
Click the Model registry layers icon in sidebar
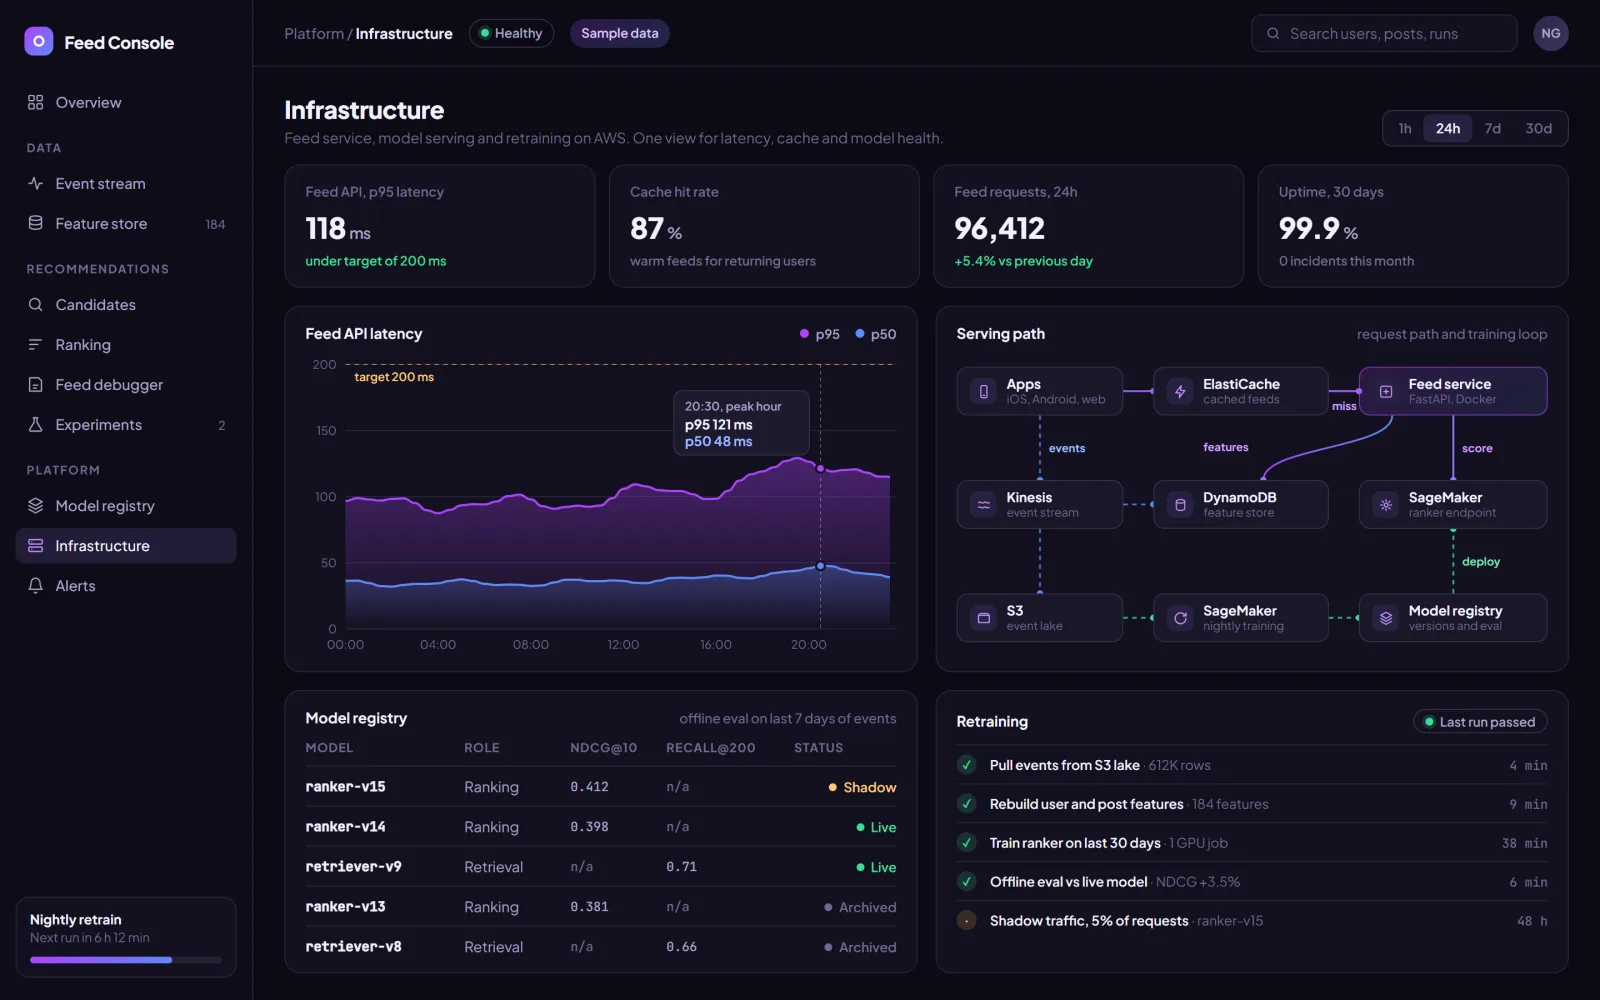(x=36, y=505)
